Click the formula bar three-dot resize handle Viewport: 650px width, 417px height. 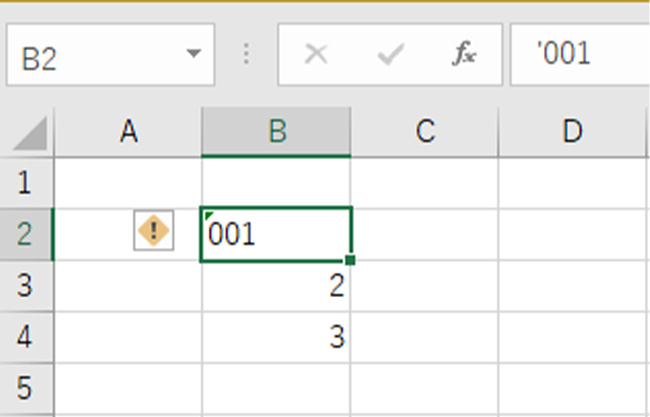pos(246,55)
